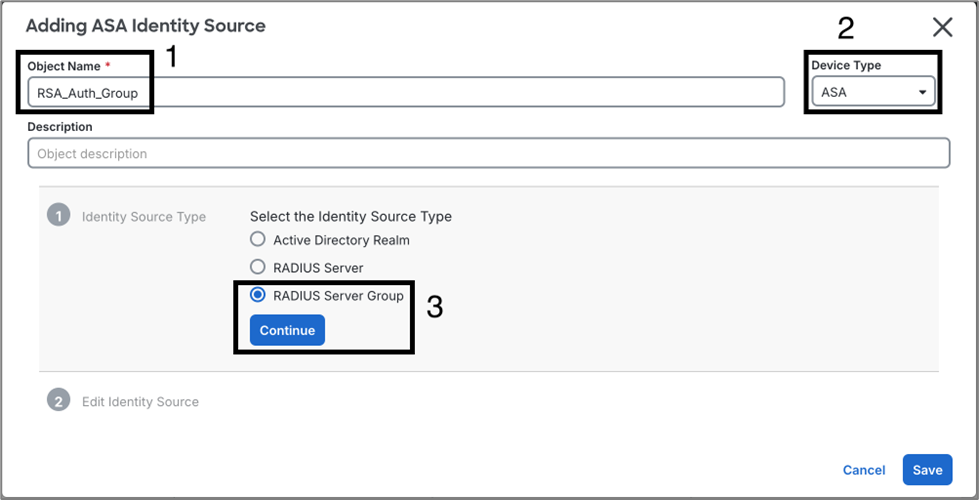Select the Active Directory Realm radio button

[x=258, y=240]
